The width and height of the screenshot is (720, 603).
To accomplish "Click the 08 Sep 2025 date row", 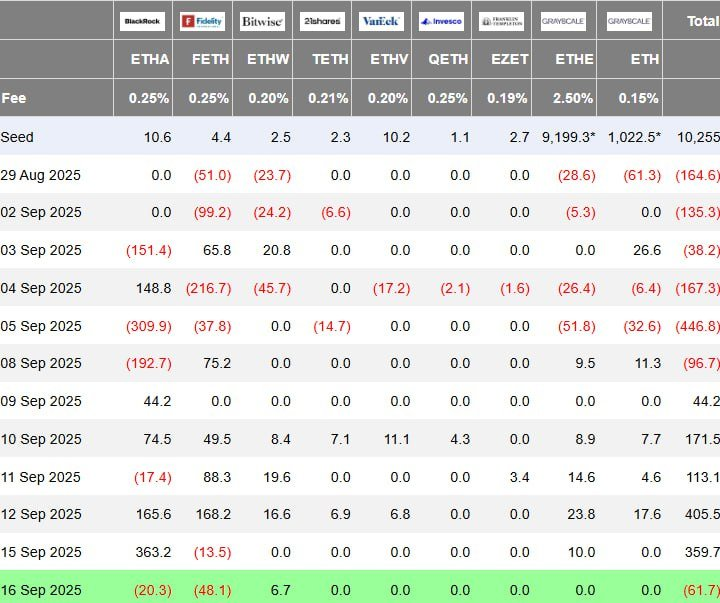I will tap(41, 363).
